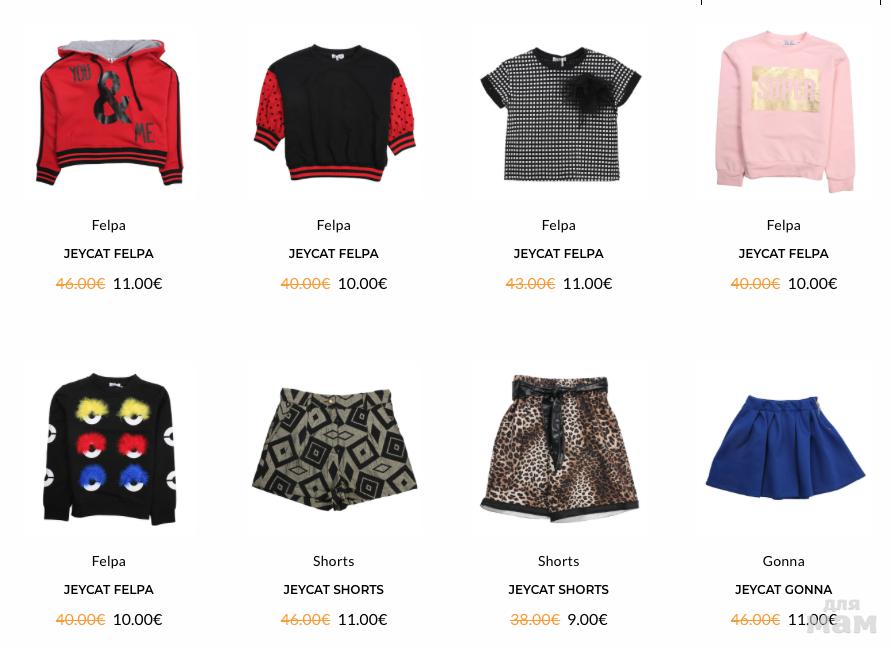Click Shorts category label above the 9.00€ price
The height and width of the screenshot is (648, 892).
click(559, 561)
